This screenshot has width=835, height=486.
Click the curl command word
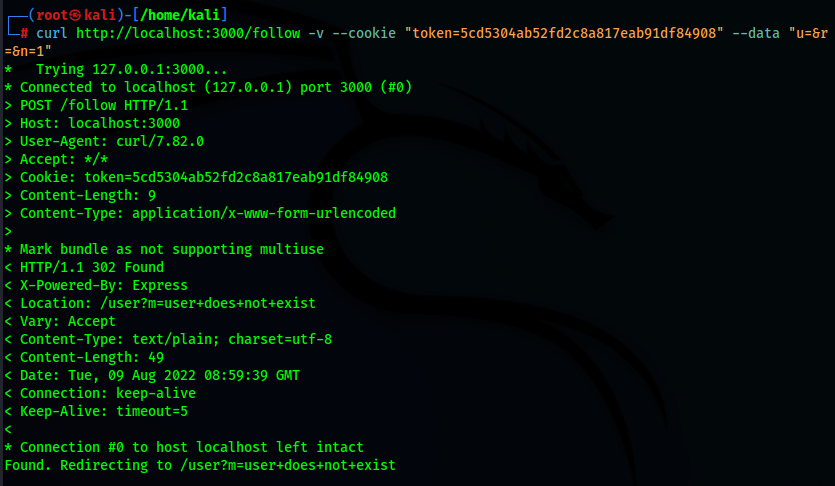(x=52, y=33)
